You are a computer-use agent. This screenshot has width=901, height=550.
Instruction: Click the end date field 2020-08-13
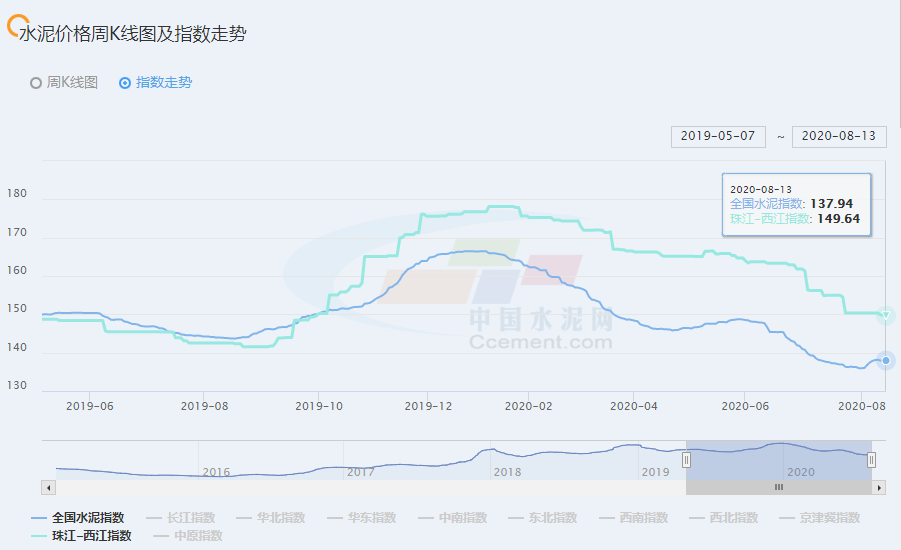(x=839, y=137)
